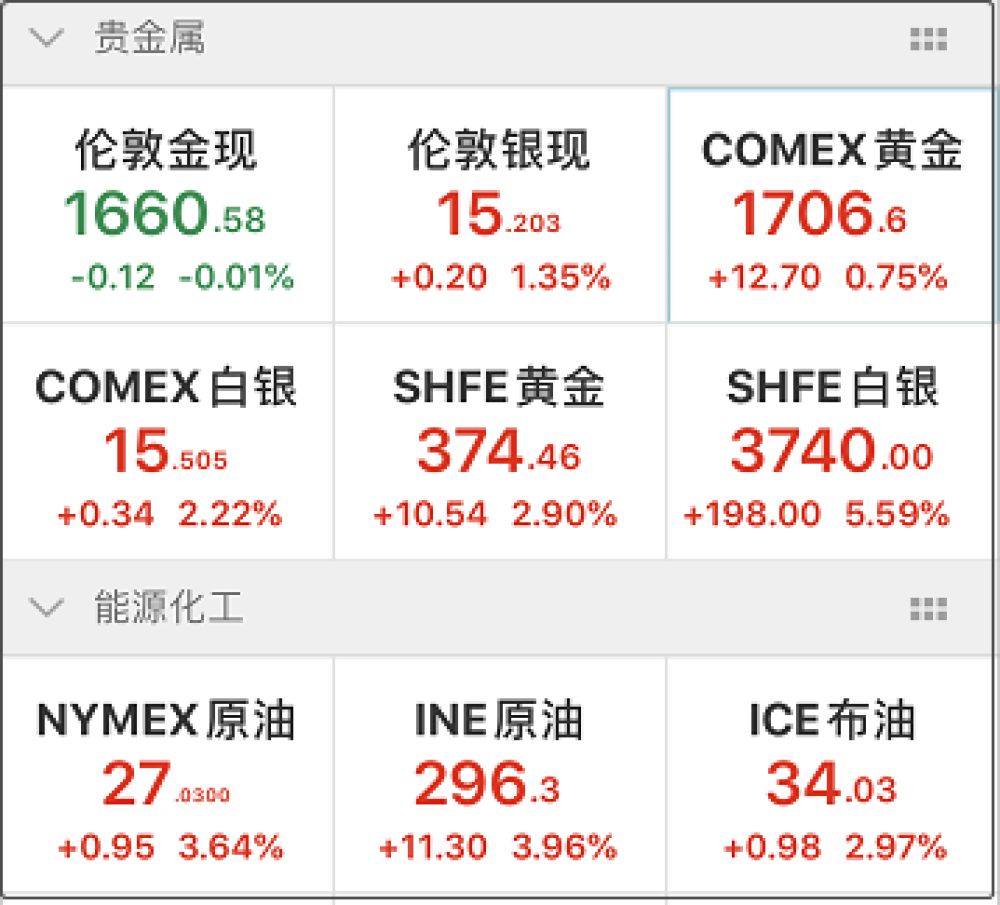
Task: Collapse the 贵金属 section chevron
Action: click(x=47, y=38)
